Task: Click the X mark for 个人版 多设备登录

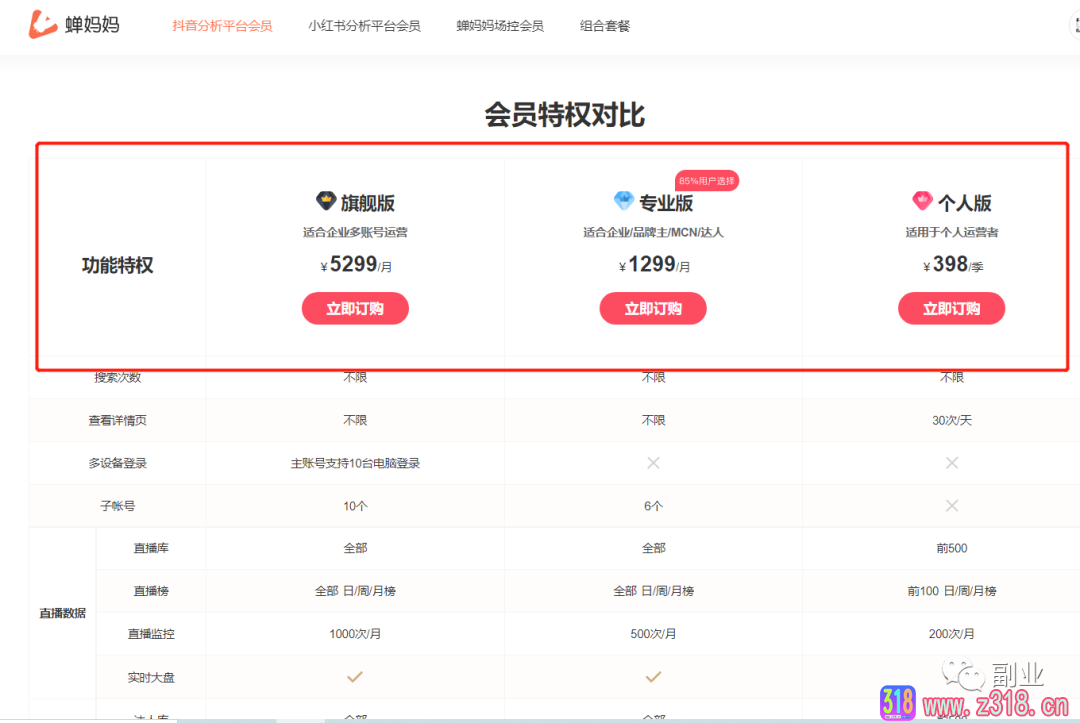Action: 951,463
